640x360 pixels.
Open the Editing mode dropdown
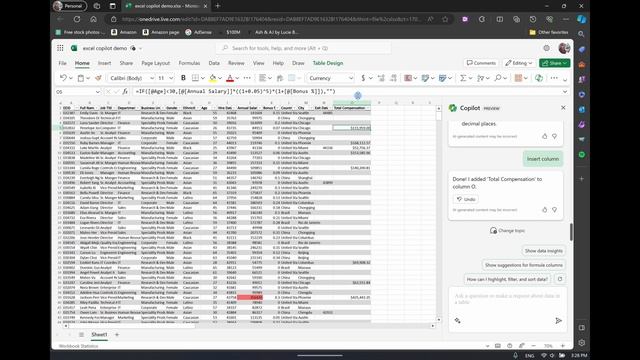click(518, 63)
